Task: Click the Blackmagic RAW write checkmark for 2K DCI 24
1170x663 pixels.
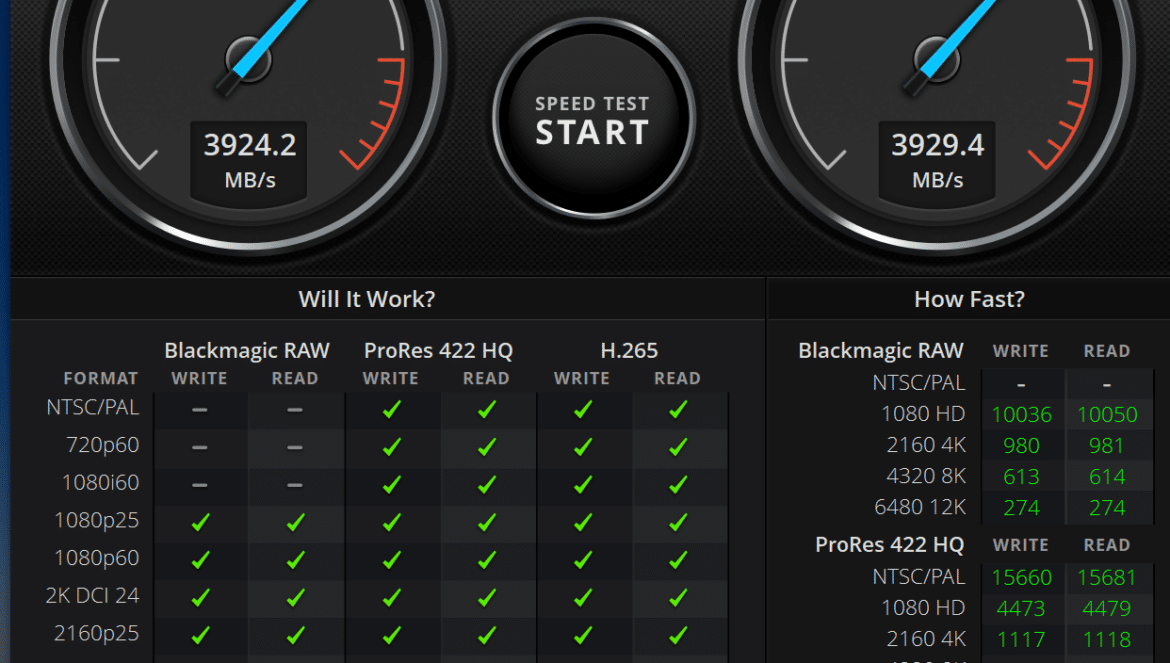Action: tap(200, 597)
